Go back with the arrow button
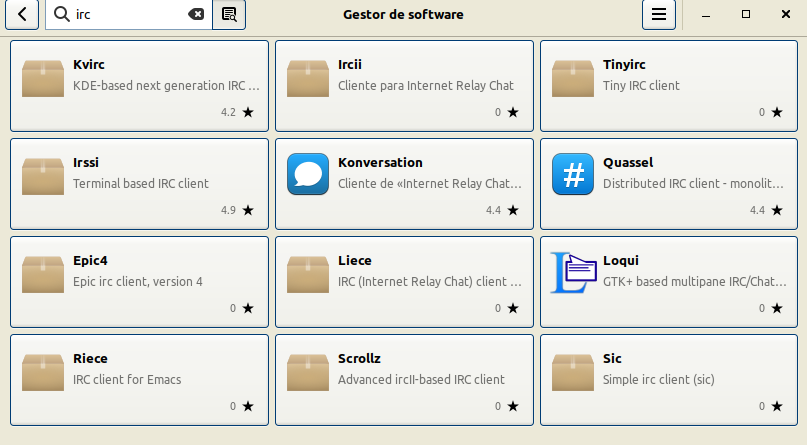 [x=22, y=14]
